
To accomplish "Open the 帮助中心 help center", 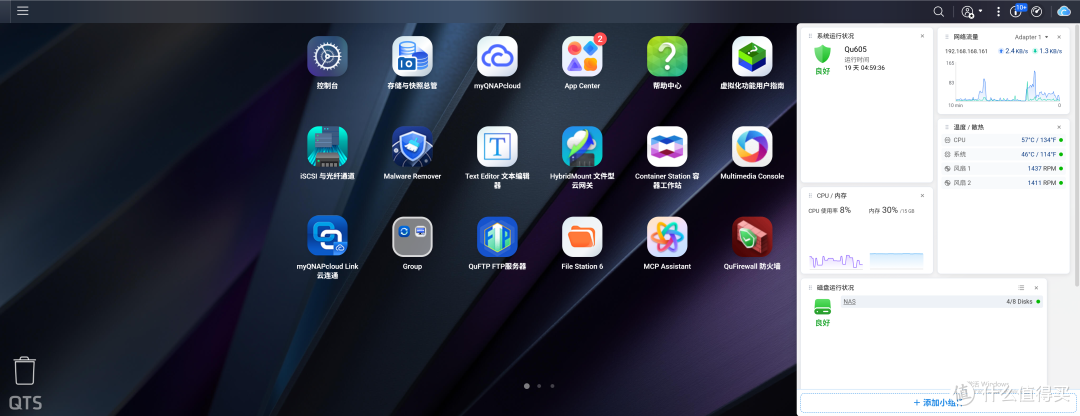I will click(x=667, y=56).
